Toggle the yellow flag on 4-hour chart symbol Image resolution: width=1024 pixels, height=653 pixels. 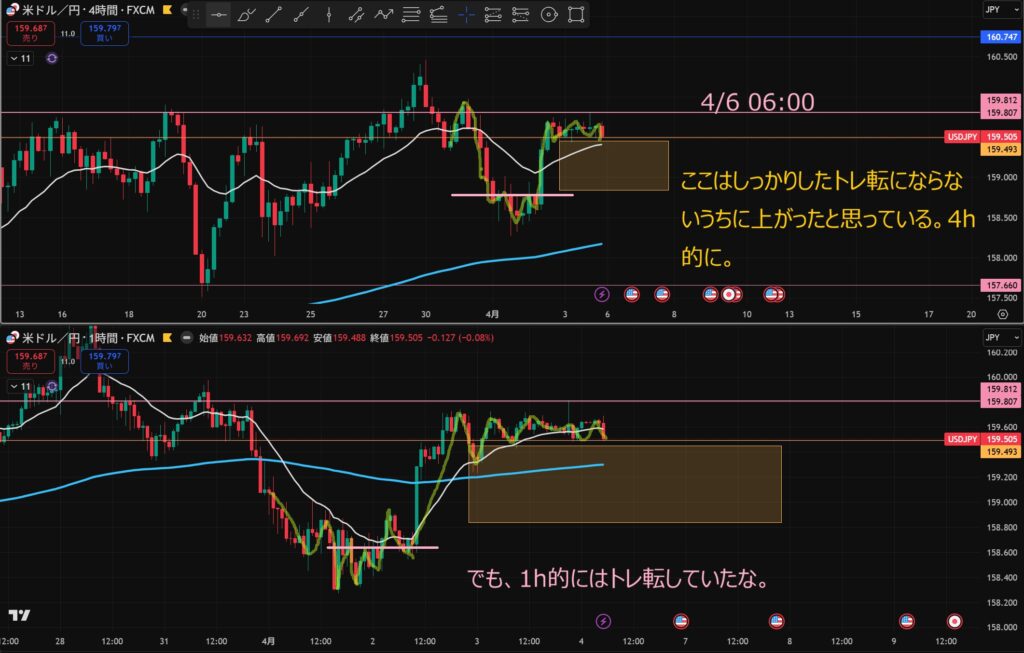pyautogui.click(x=165, y=11)
